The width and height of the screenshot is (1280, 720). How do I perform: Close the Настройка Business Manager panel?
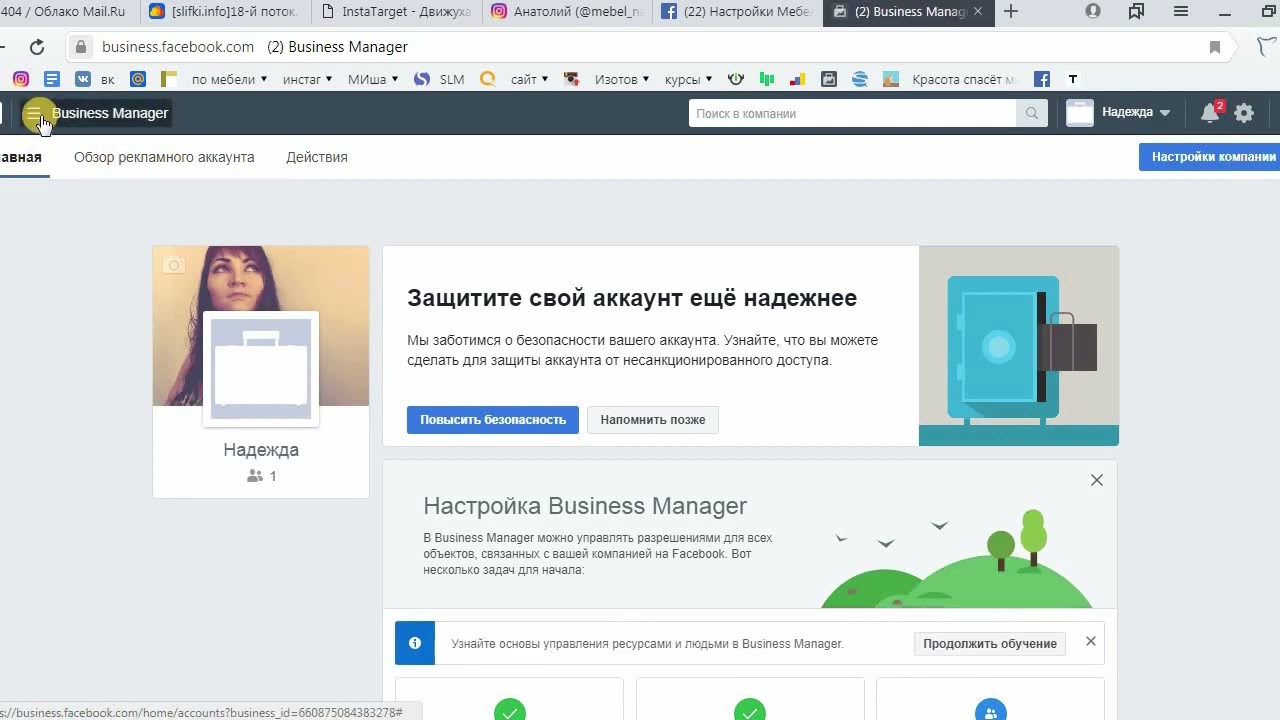pyautogui.click(x=1097, y=480)
